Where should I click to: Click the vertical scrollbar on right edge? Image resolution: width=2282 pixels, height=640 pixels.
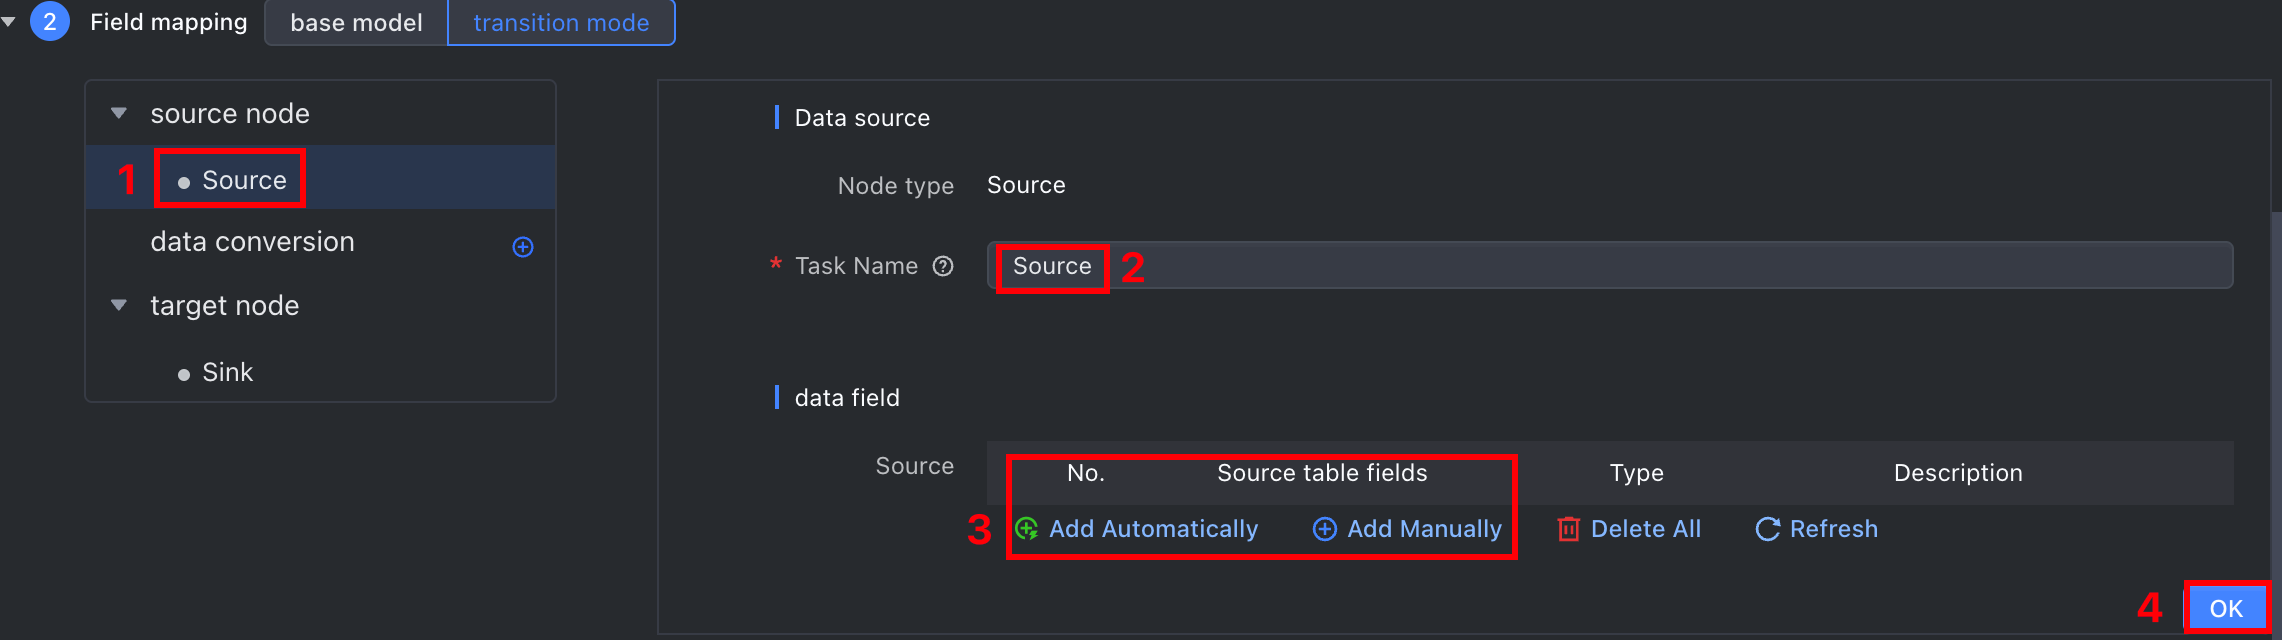pyautogui.click(x=2276, y=400)
